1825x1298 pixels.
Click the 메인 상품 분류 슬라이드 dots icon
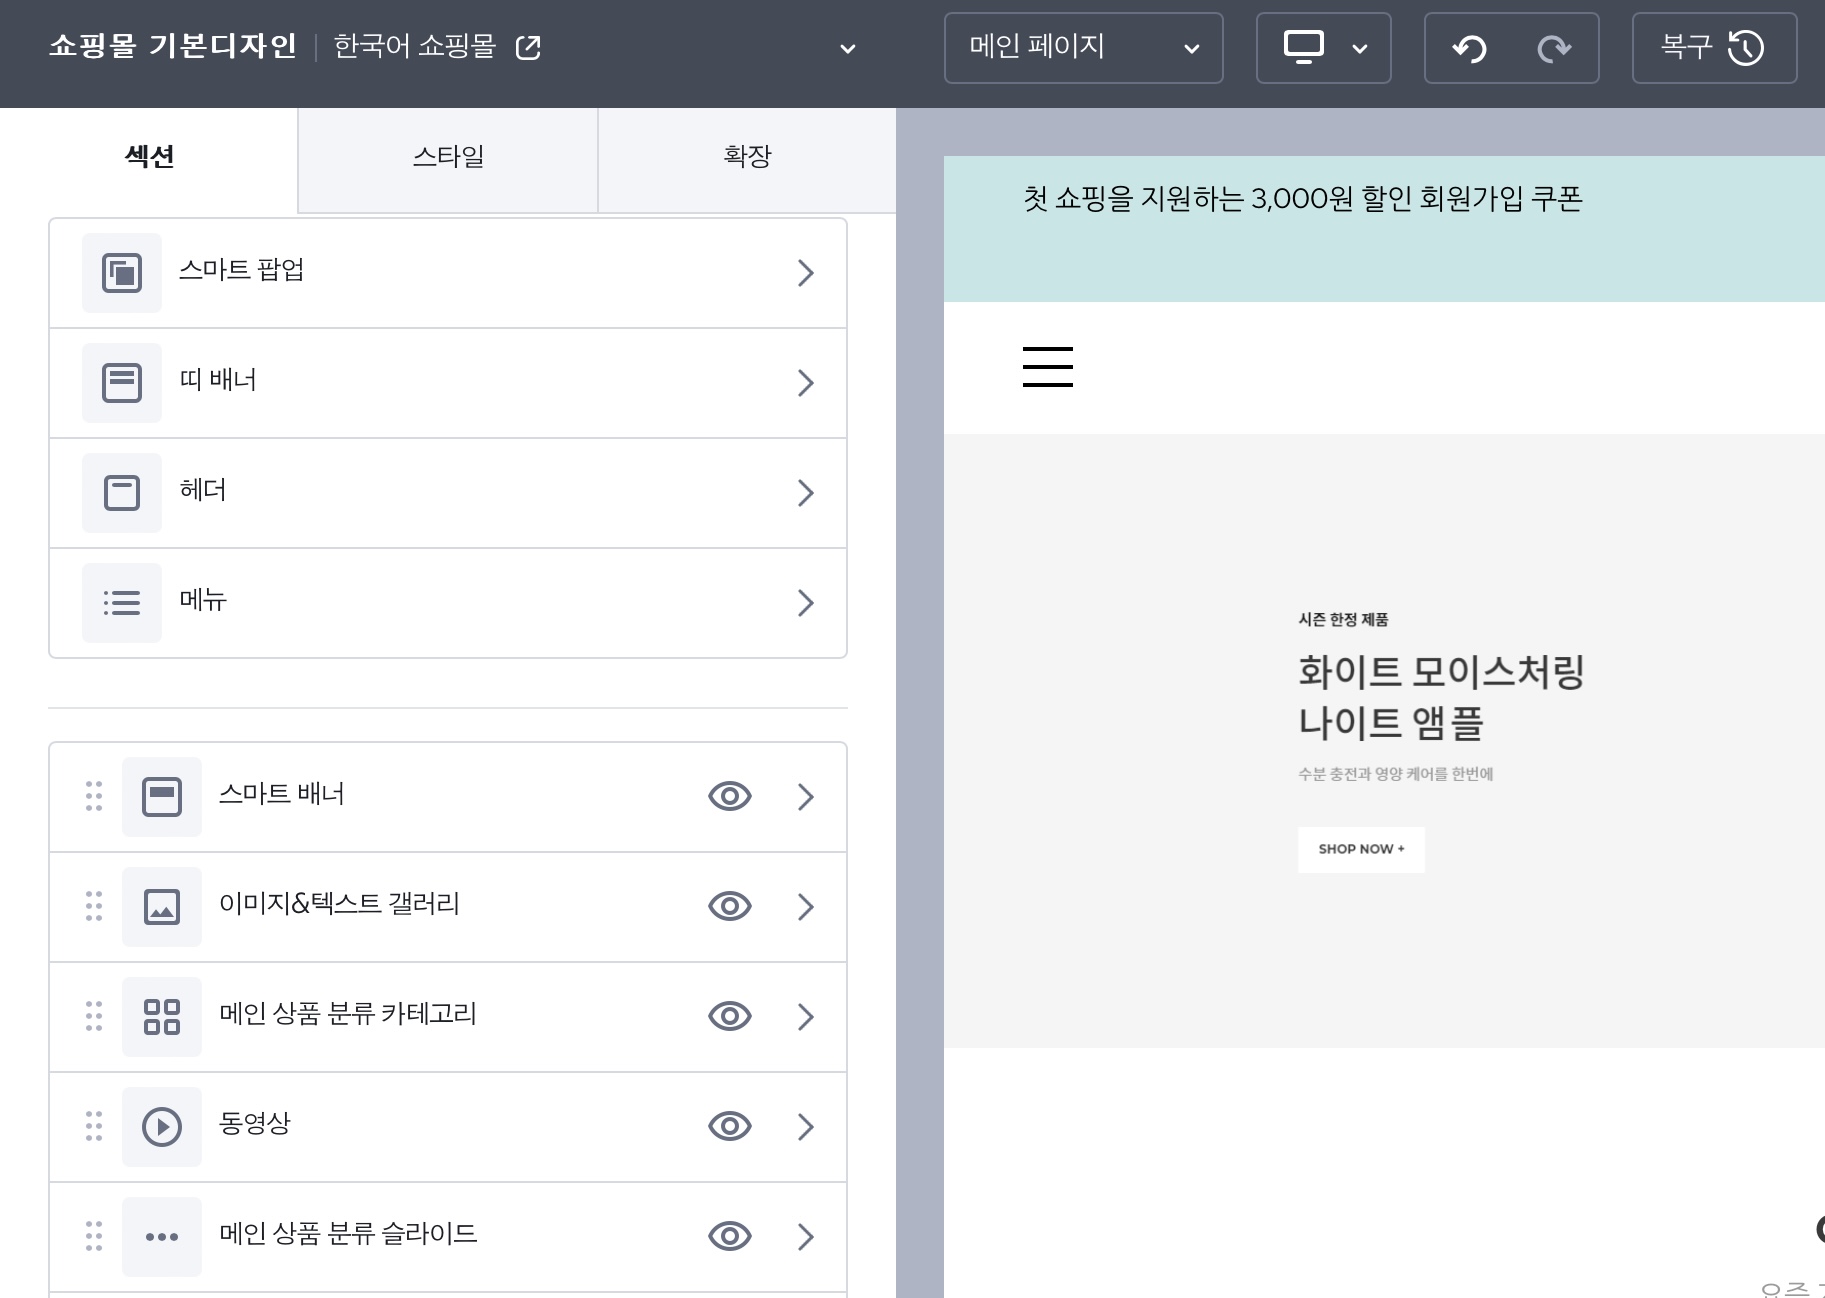click(162, 1237)
